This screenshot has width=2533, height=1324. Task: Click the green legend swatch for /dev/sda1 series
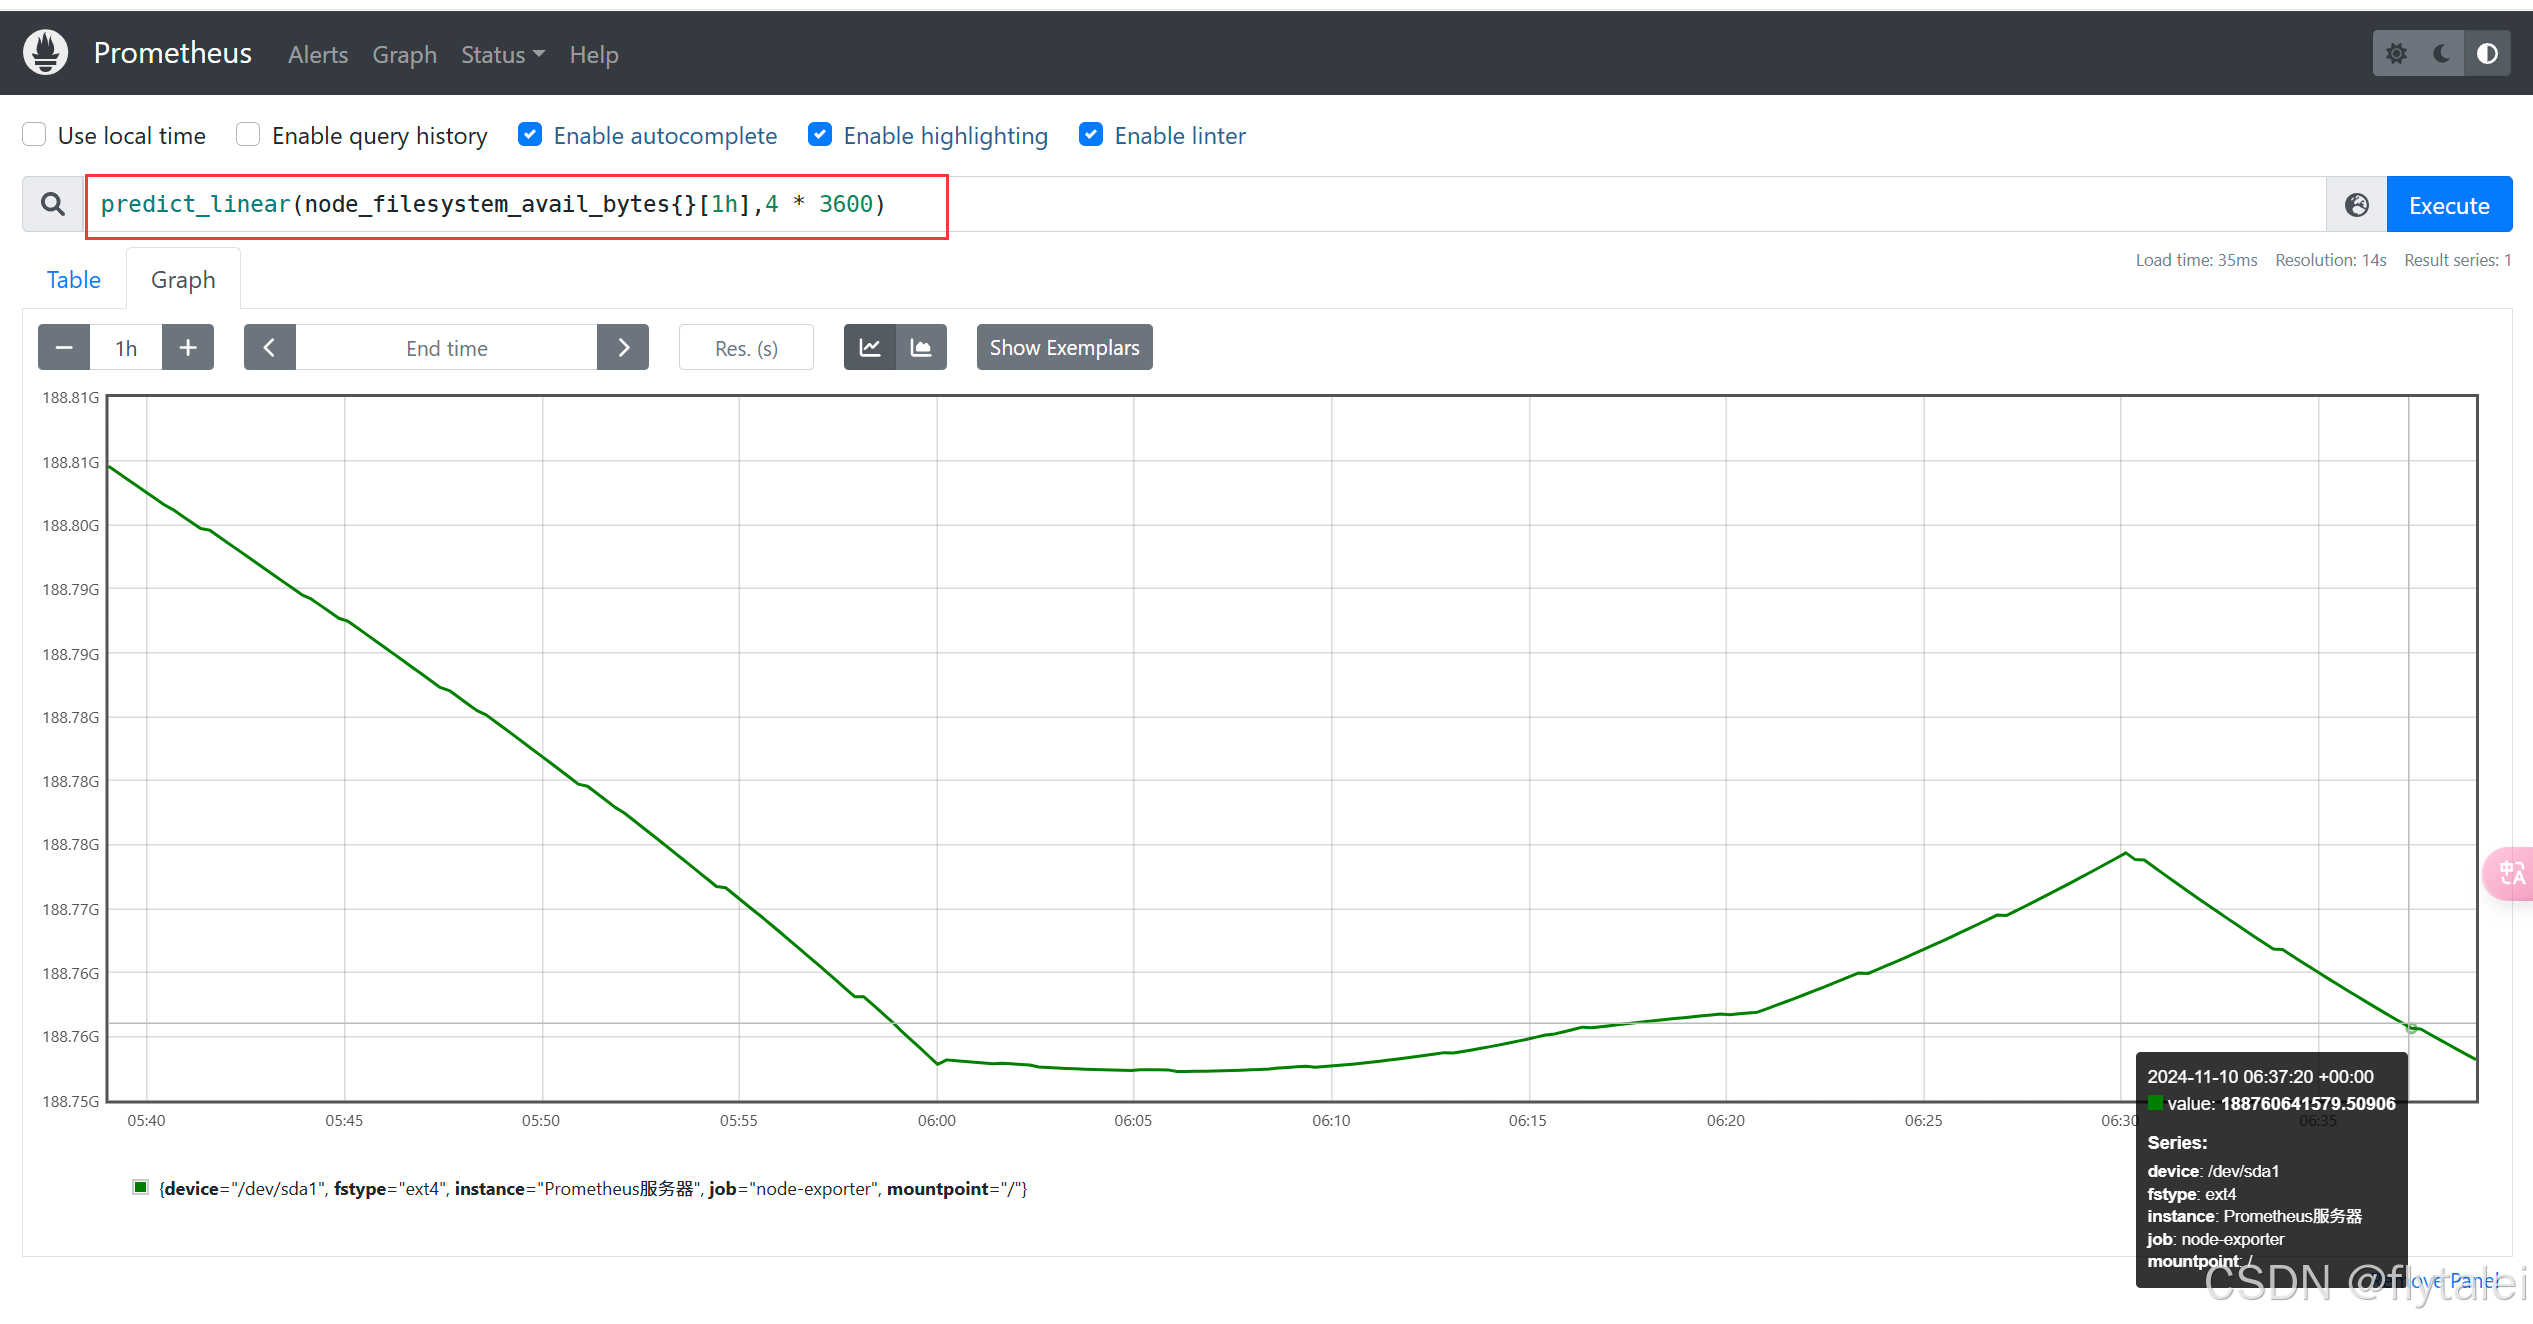141,1188
